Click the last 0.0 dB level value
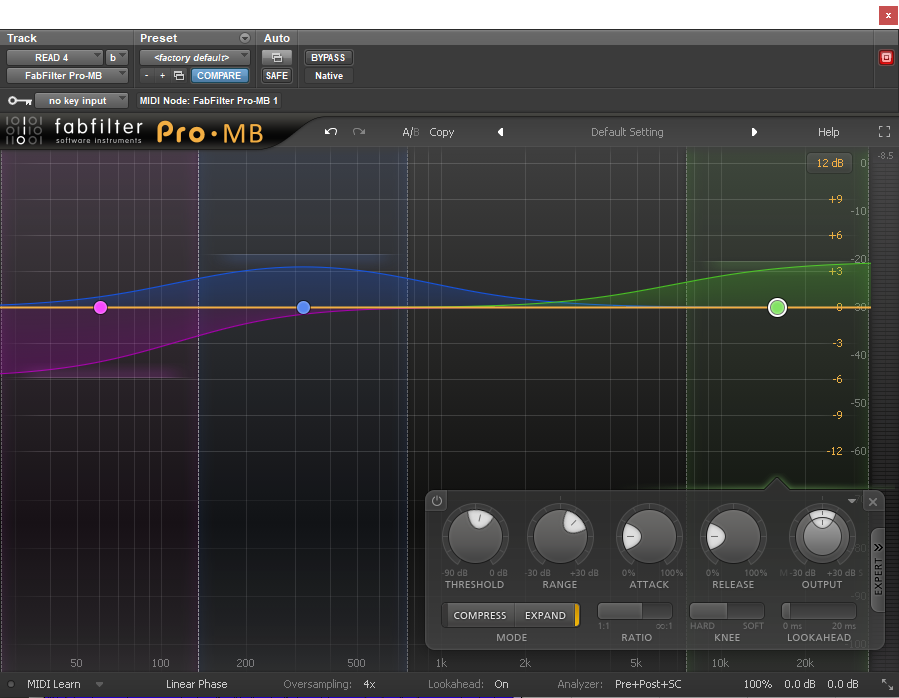Screen dimensions: 899x698 click(x=842, y=684)
